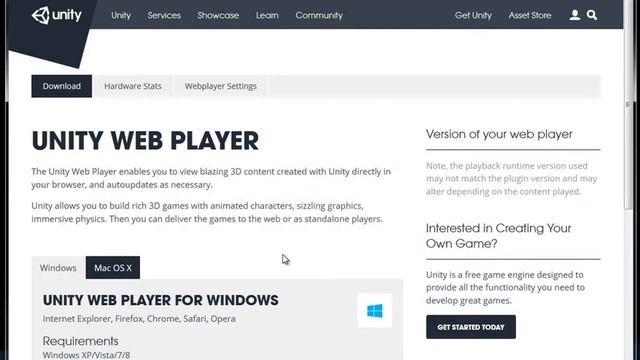Screen dimensions: 640x360
Task: Select the Windows platform tab
Action: tap(58, 268)
